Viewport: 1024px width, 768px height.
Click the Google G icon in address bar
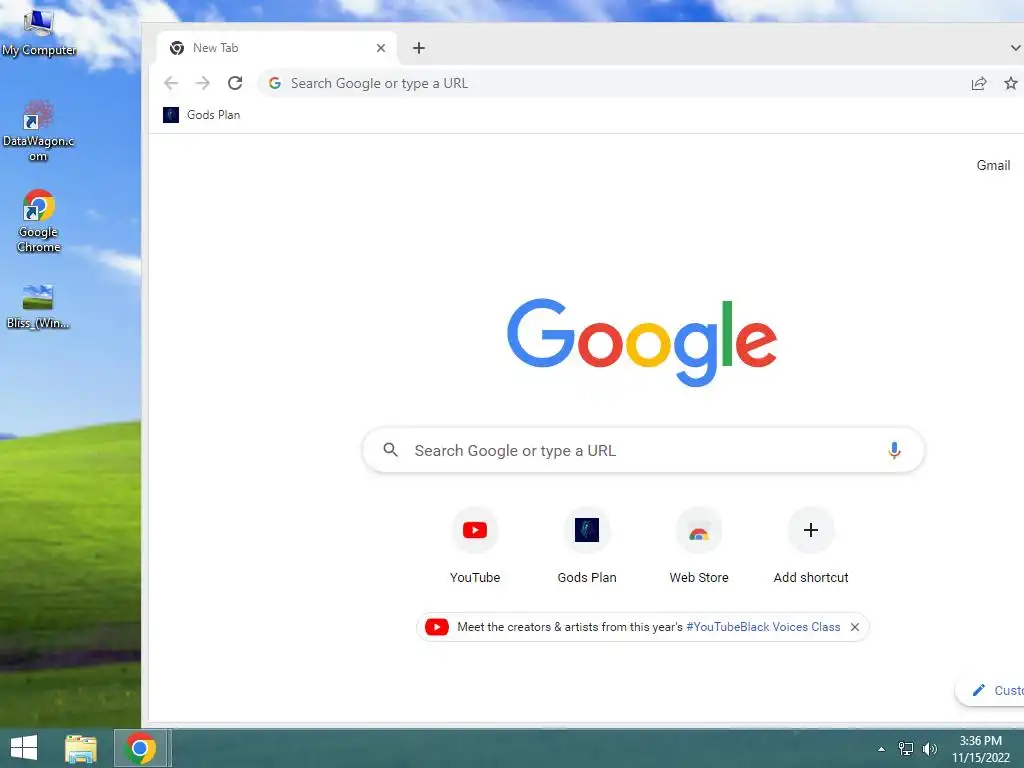pyautogui.click(x=275, y=83)
